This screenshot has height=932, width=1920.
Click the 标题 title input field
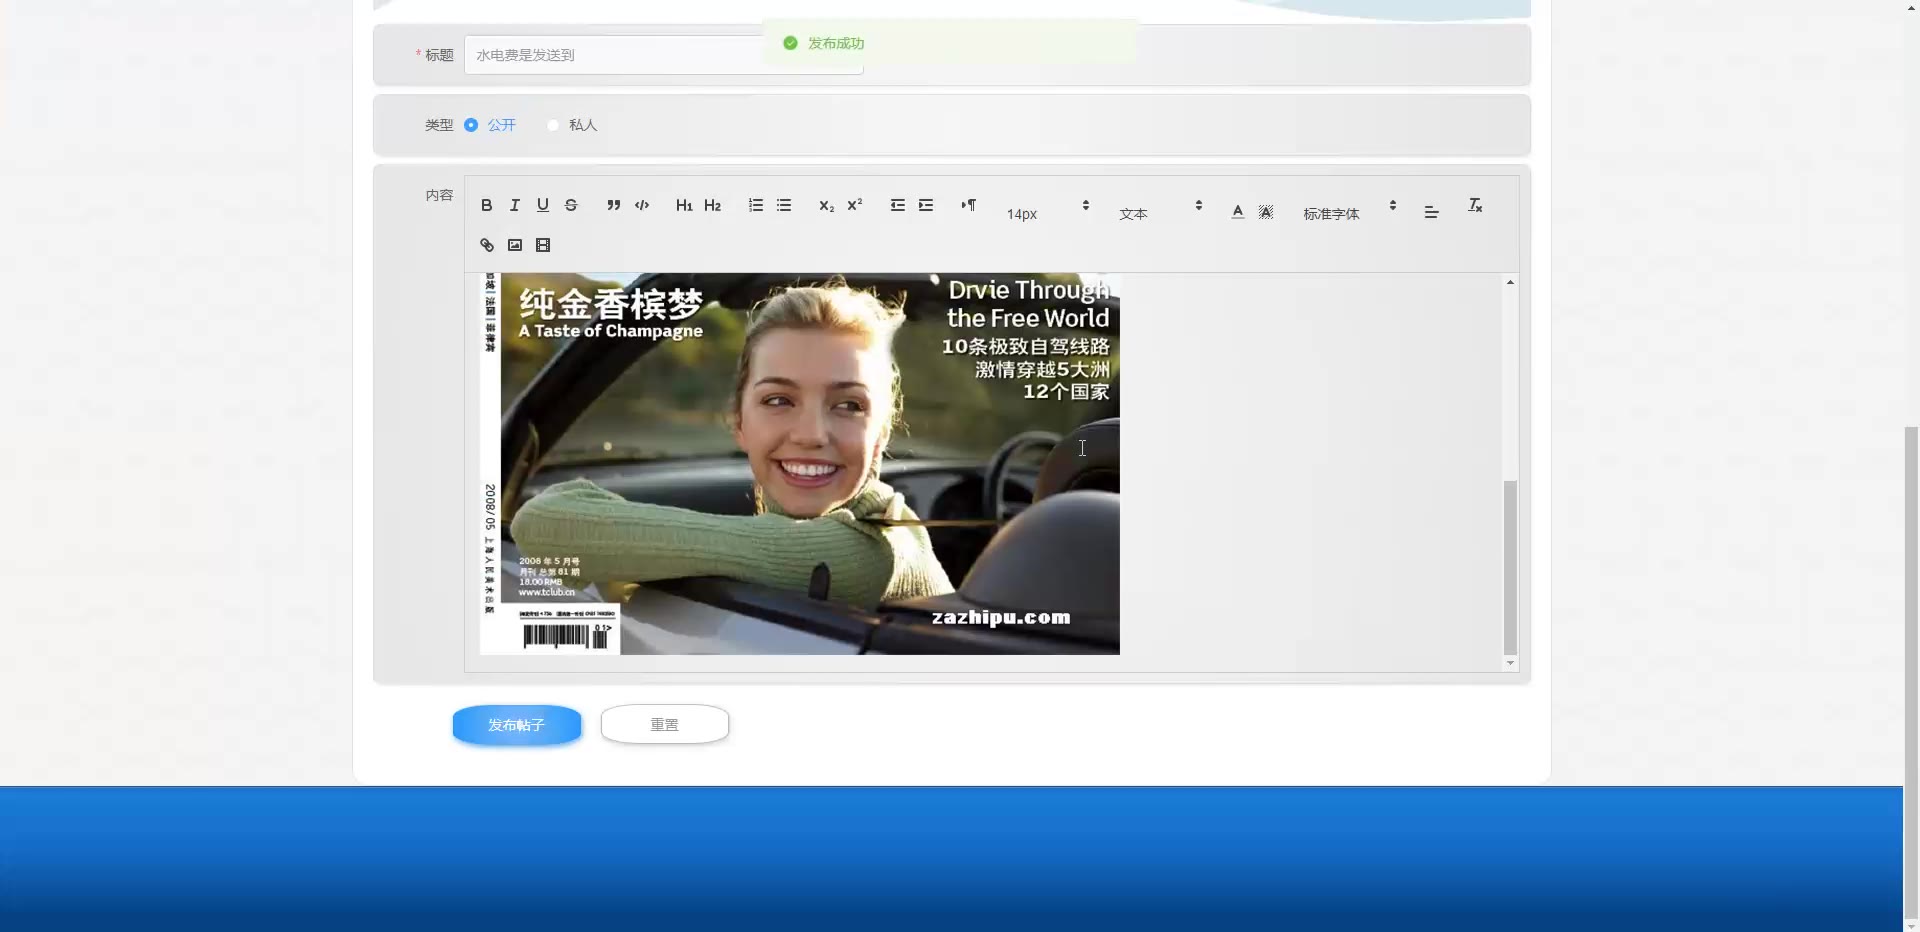click(663, 55)
